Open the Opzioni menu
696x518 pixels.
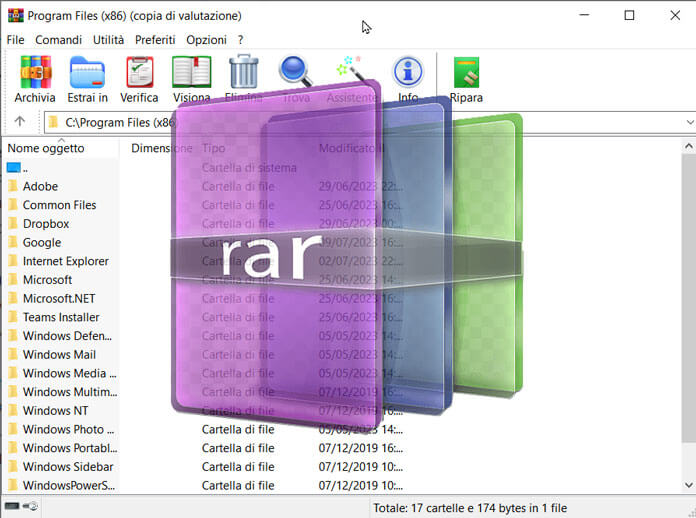[x=206, y=40]
